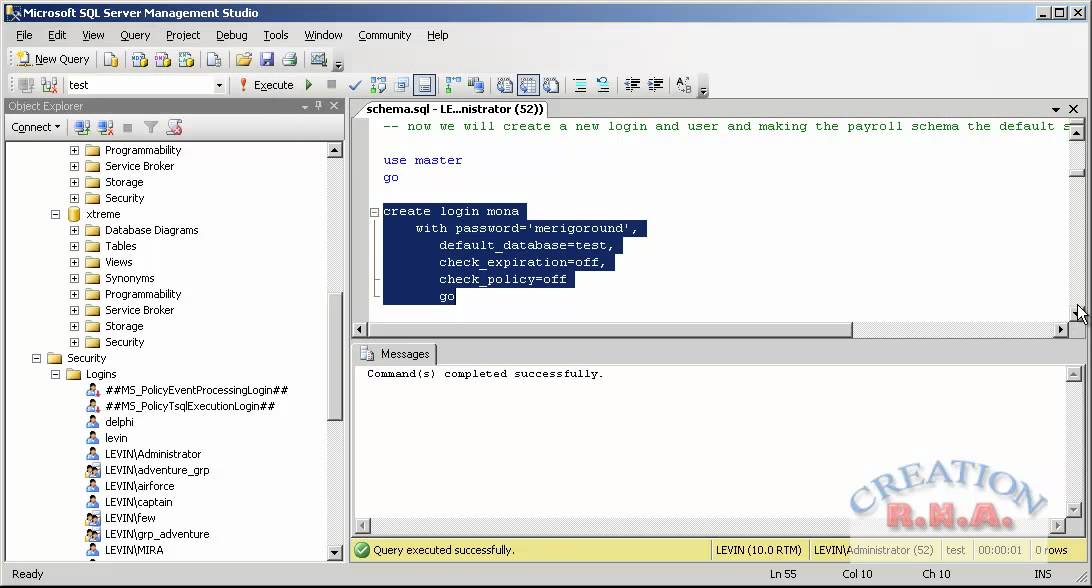Click the Filter icon in Object Explorer
Screen dimensions: 1092x588
[150, 127]
